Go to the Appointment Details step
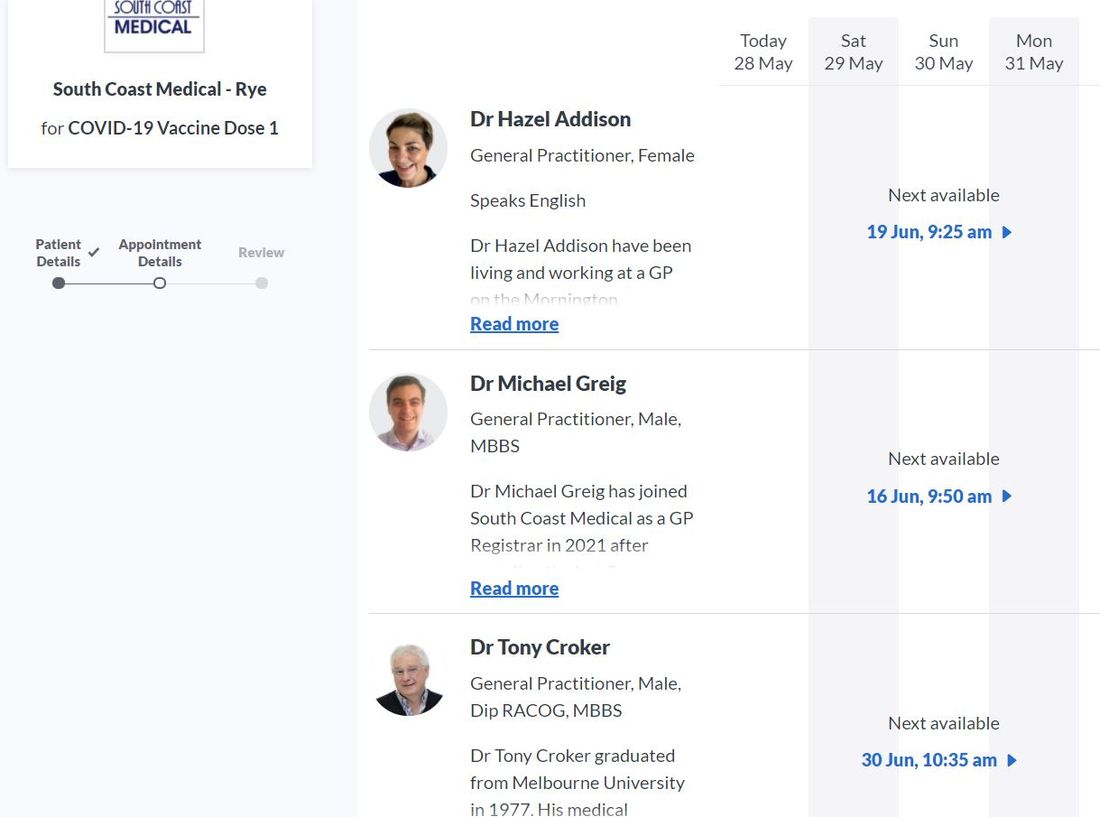Screen dimensions: 1100x817 click(160, 252)
